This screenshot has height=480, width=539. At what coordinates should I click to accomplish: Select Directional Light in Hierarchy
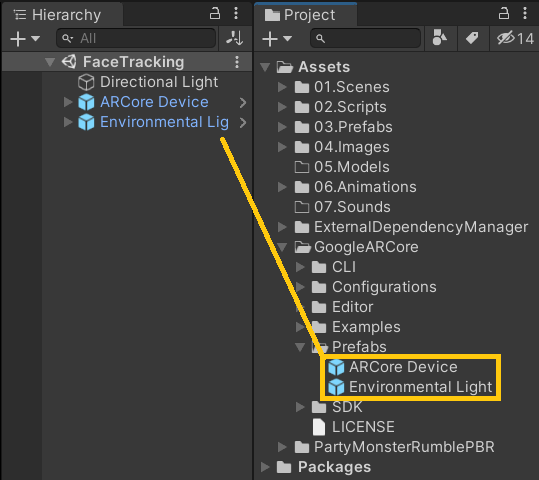[159, 82]
